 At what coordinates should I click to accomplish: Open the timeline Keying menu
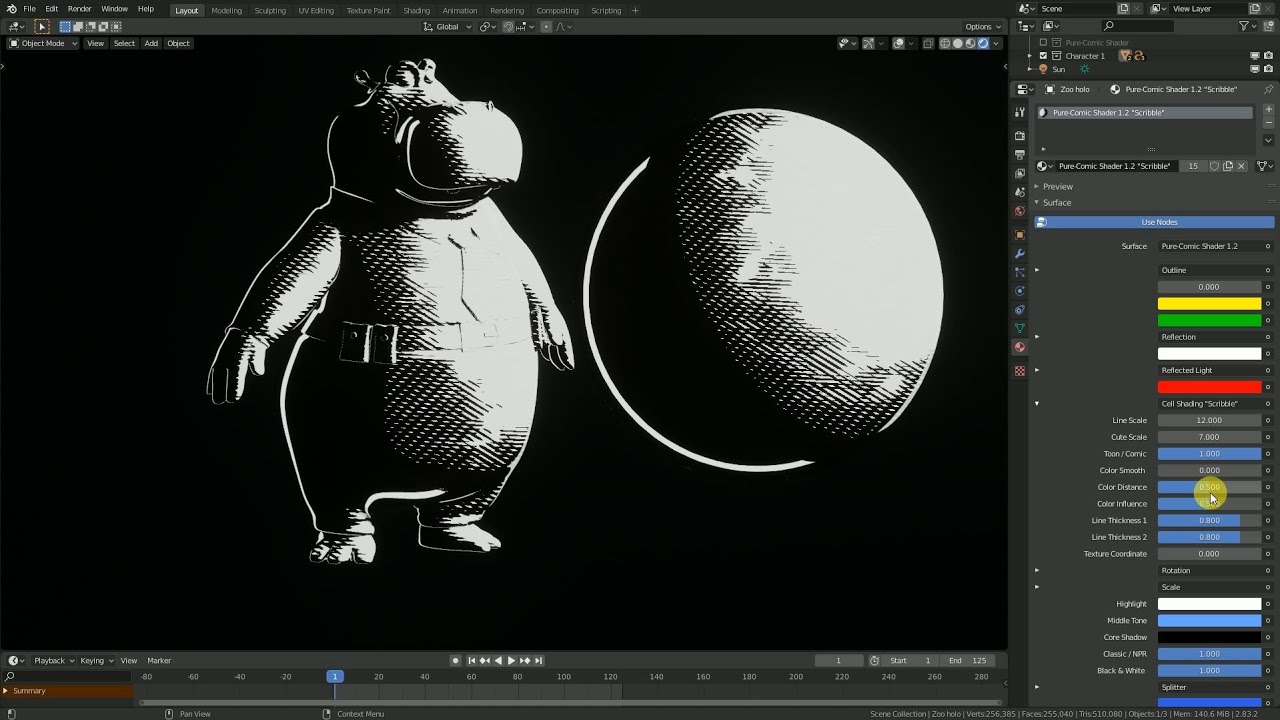point(96,660)
